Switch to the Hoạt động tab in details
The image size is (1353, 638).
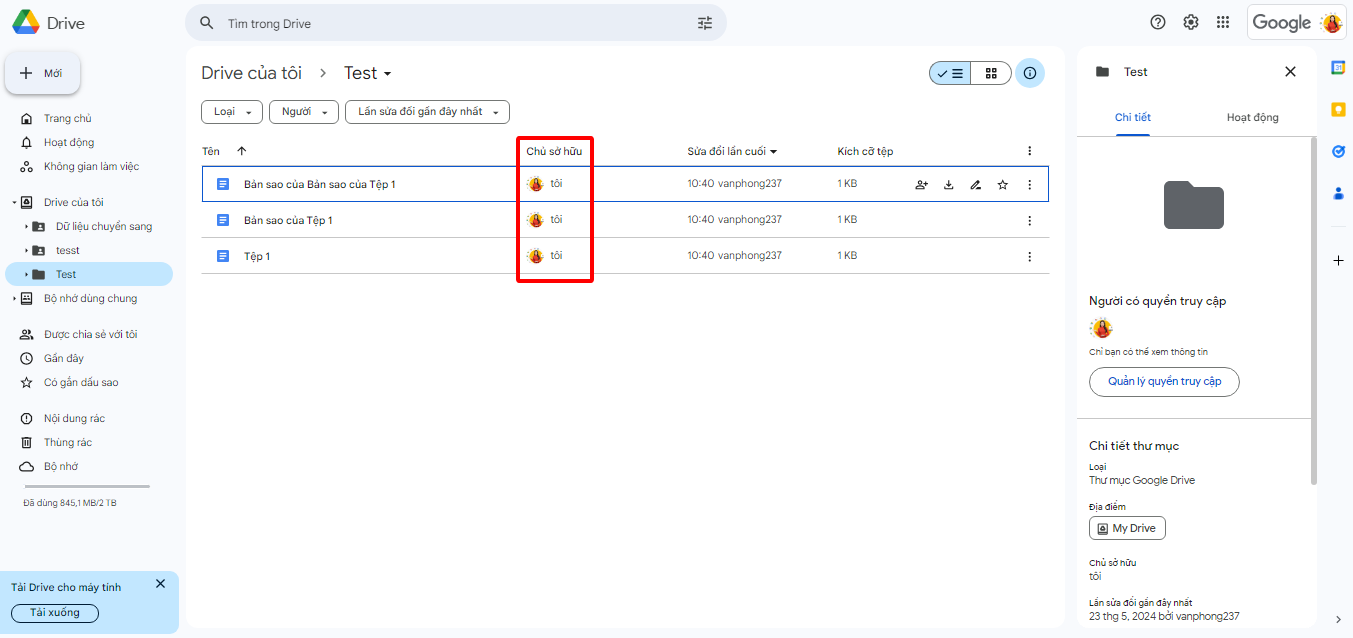tap(1252, 118)
